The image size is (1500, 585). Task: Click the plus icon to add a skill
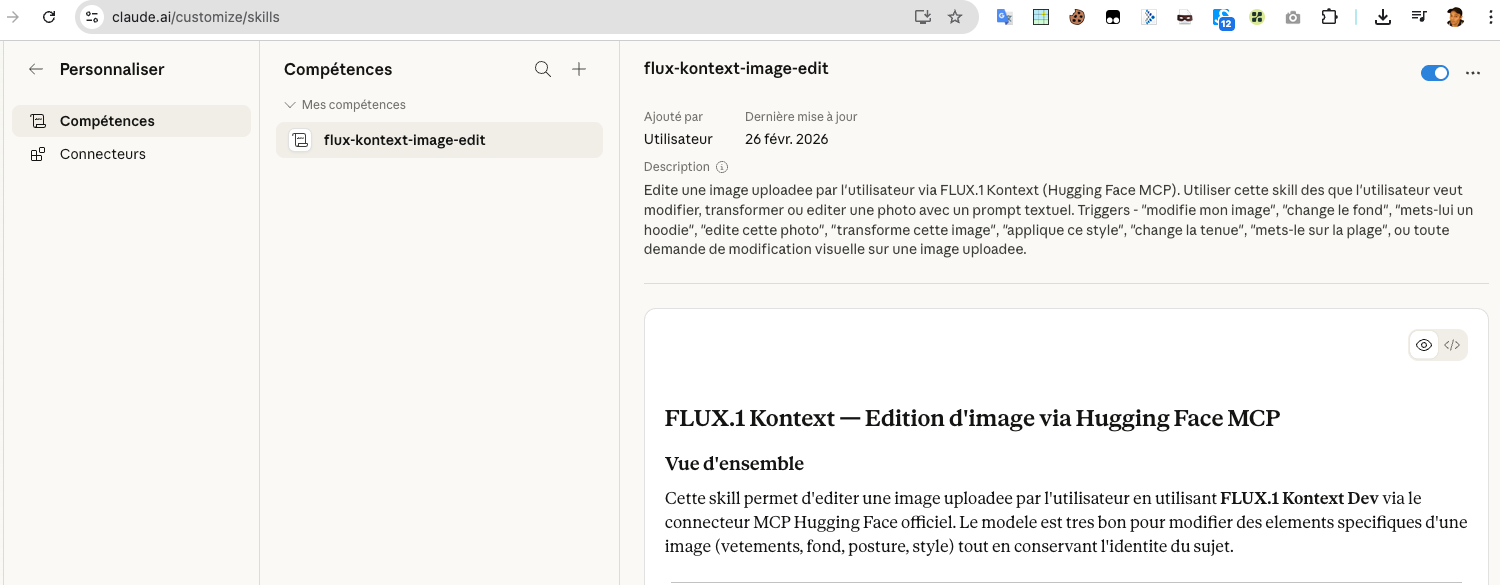coord(579,69)
